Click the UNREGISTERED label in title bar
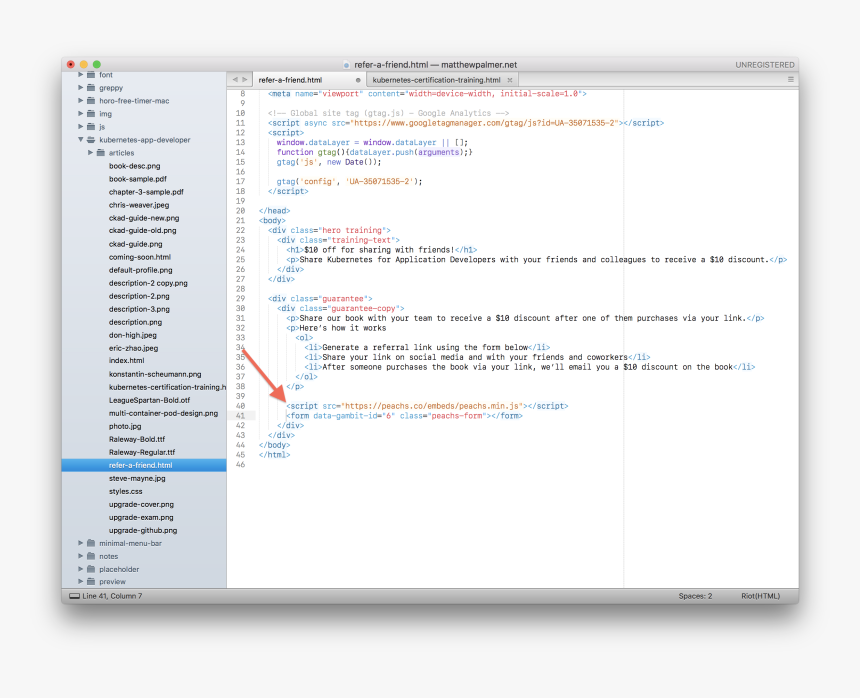This screenshot has width=860, height=698. pyautogui.click(x=765, y=65)
